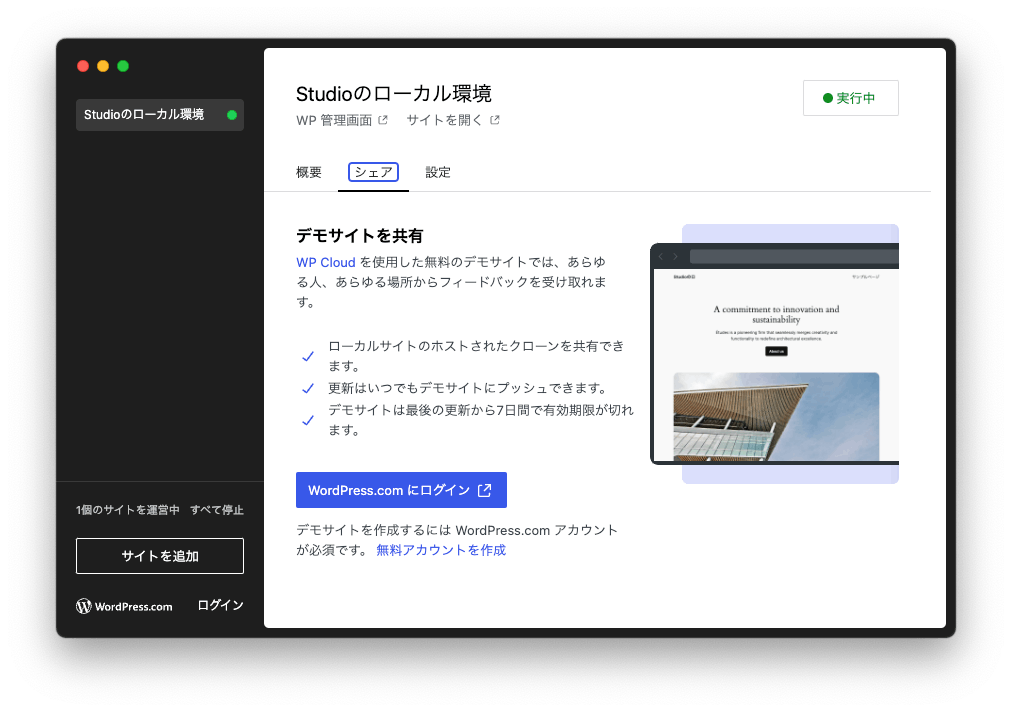Click the 1個のサイトを運営中 status text

tap(127, 510)
